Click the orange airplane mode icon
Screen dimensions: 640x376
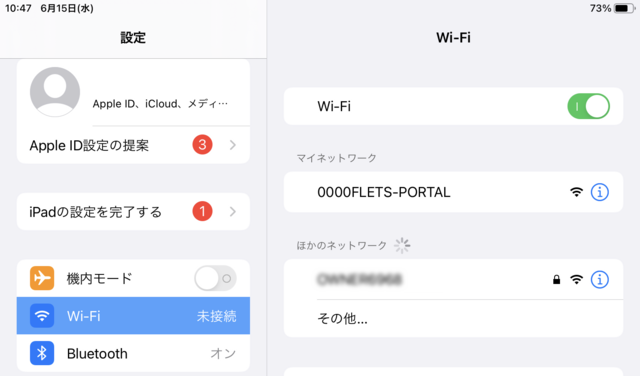click(x=42, y=278)
